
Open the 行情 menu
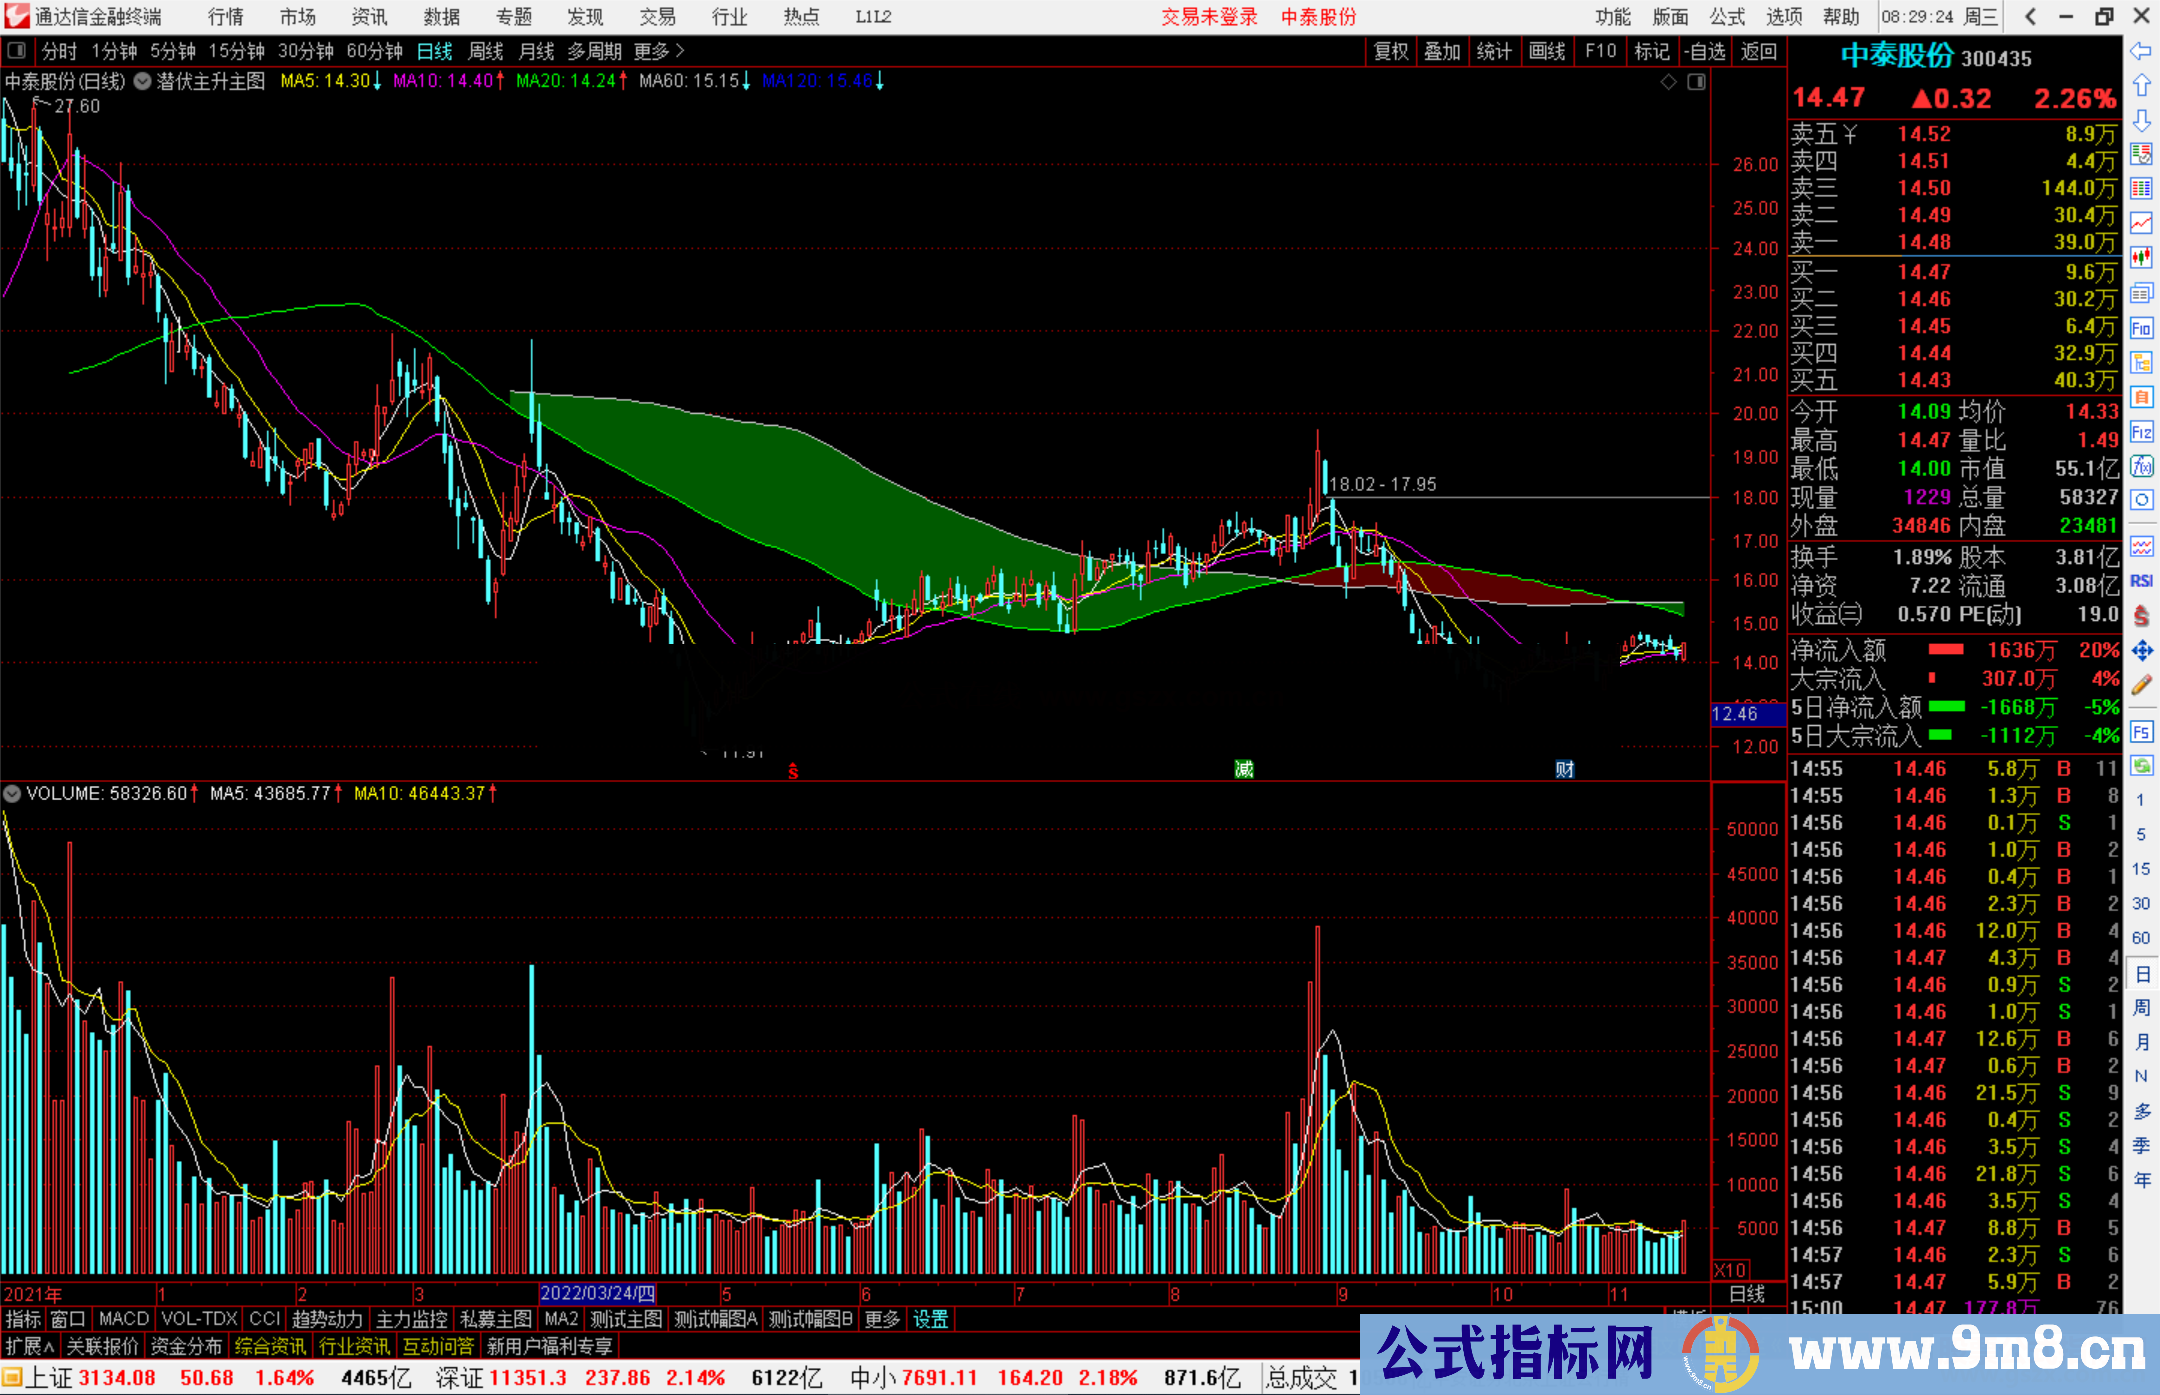(225, 17)
